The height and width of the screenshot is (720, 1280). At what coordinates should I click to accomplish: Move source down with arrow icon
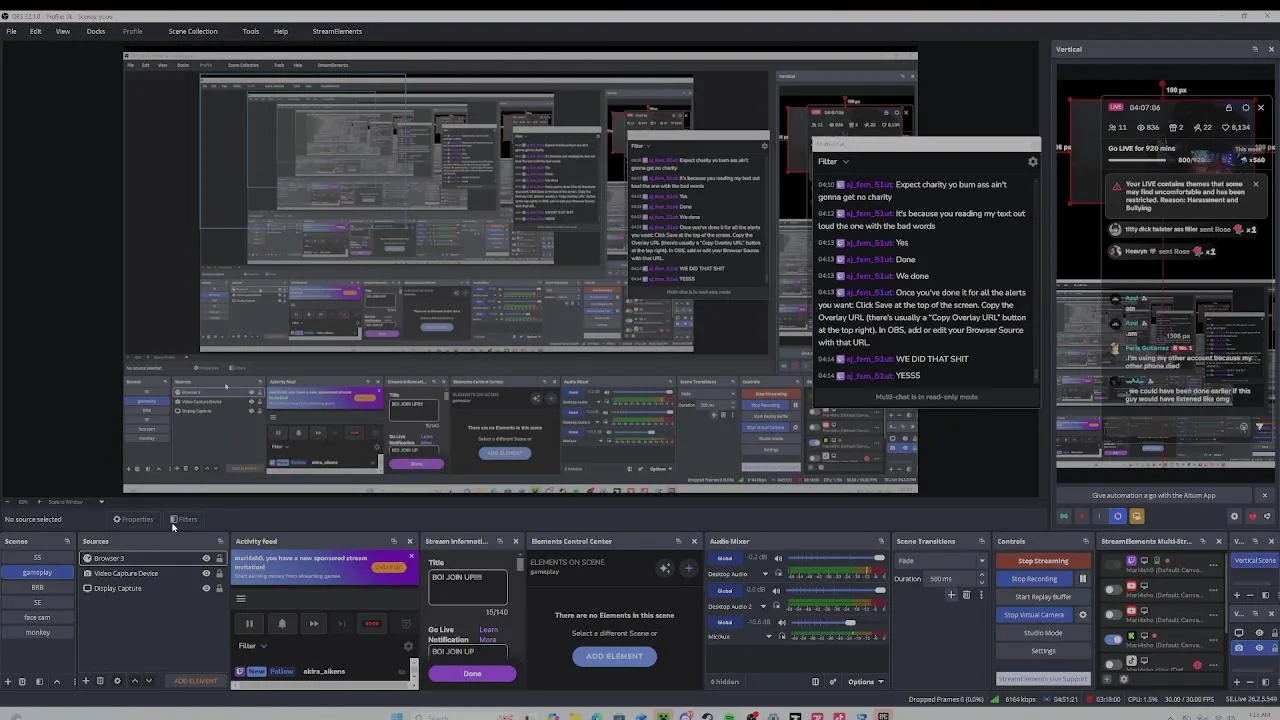[149, 681]
